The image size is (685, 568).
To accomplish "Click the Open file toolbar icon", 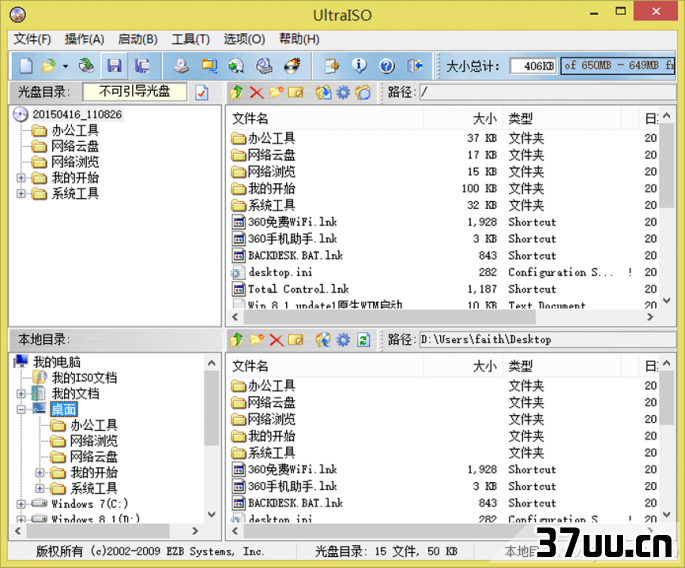I will tap(48, 66).
